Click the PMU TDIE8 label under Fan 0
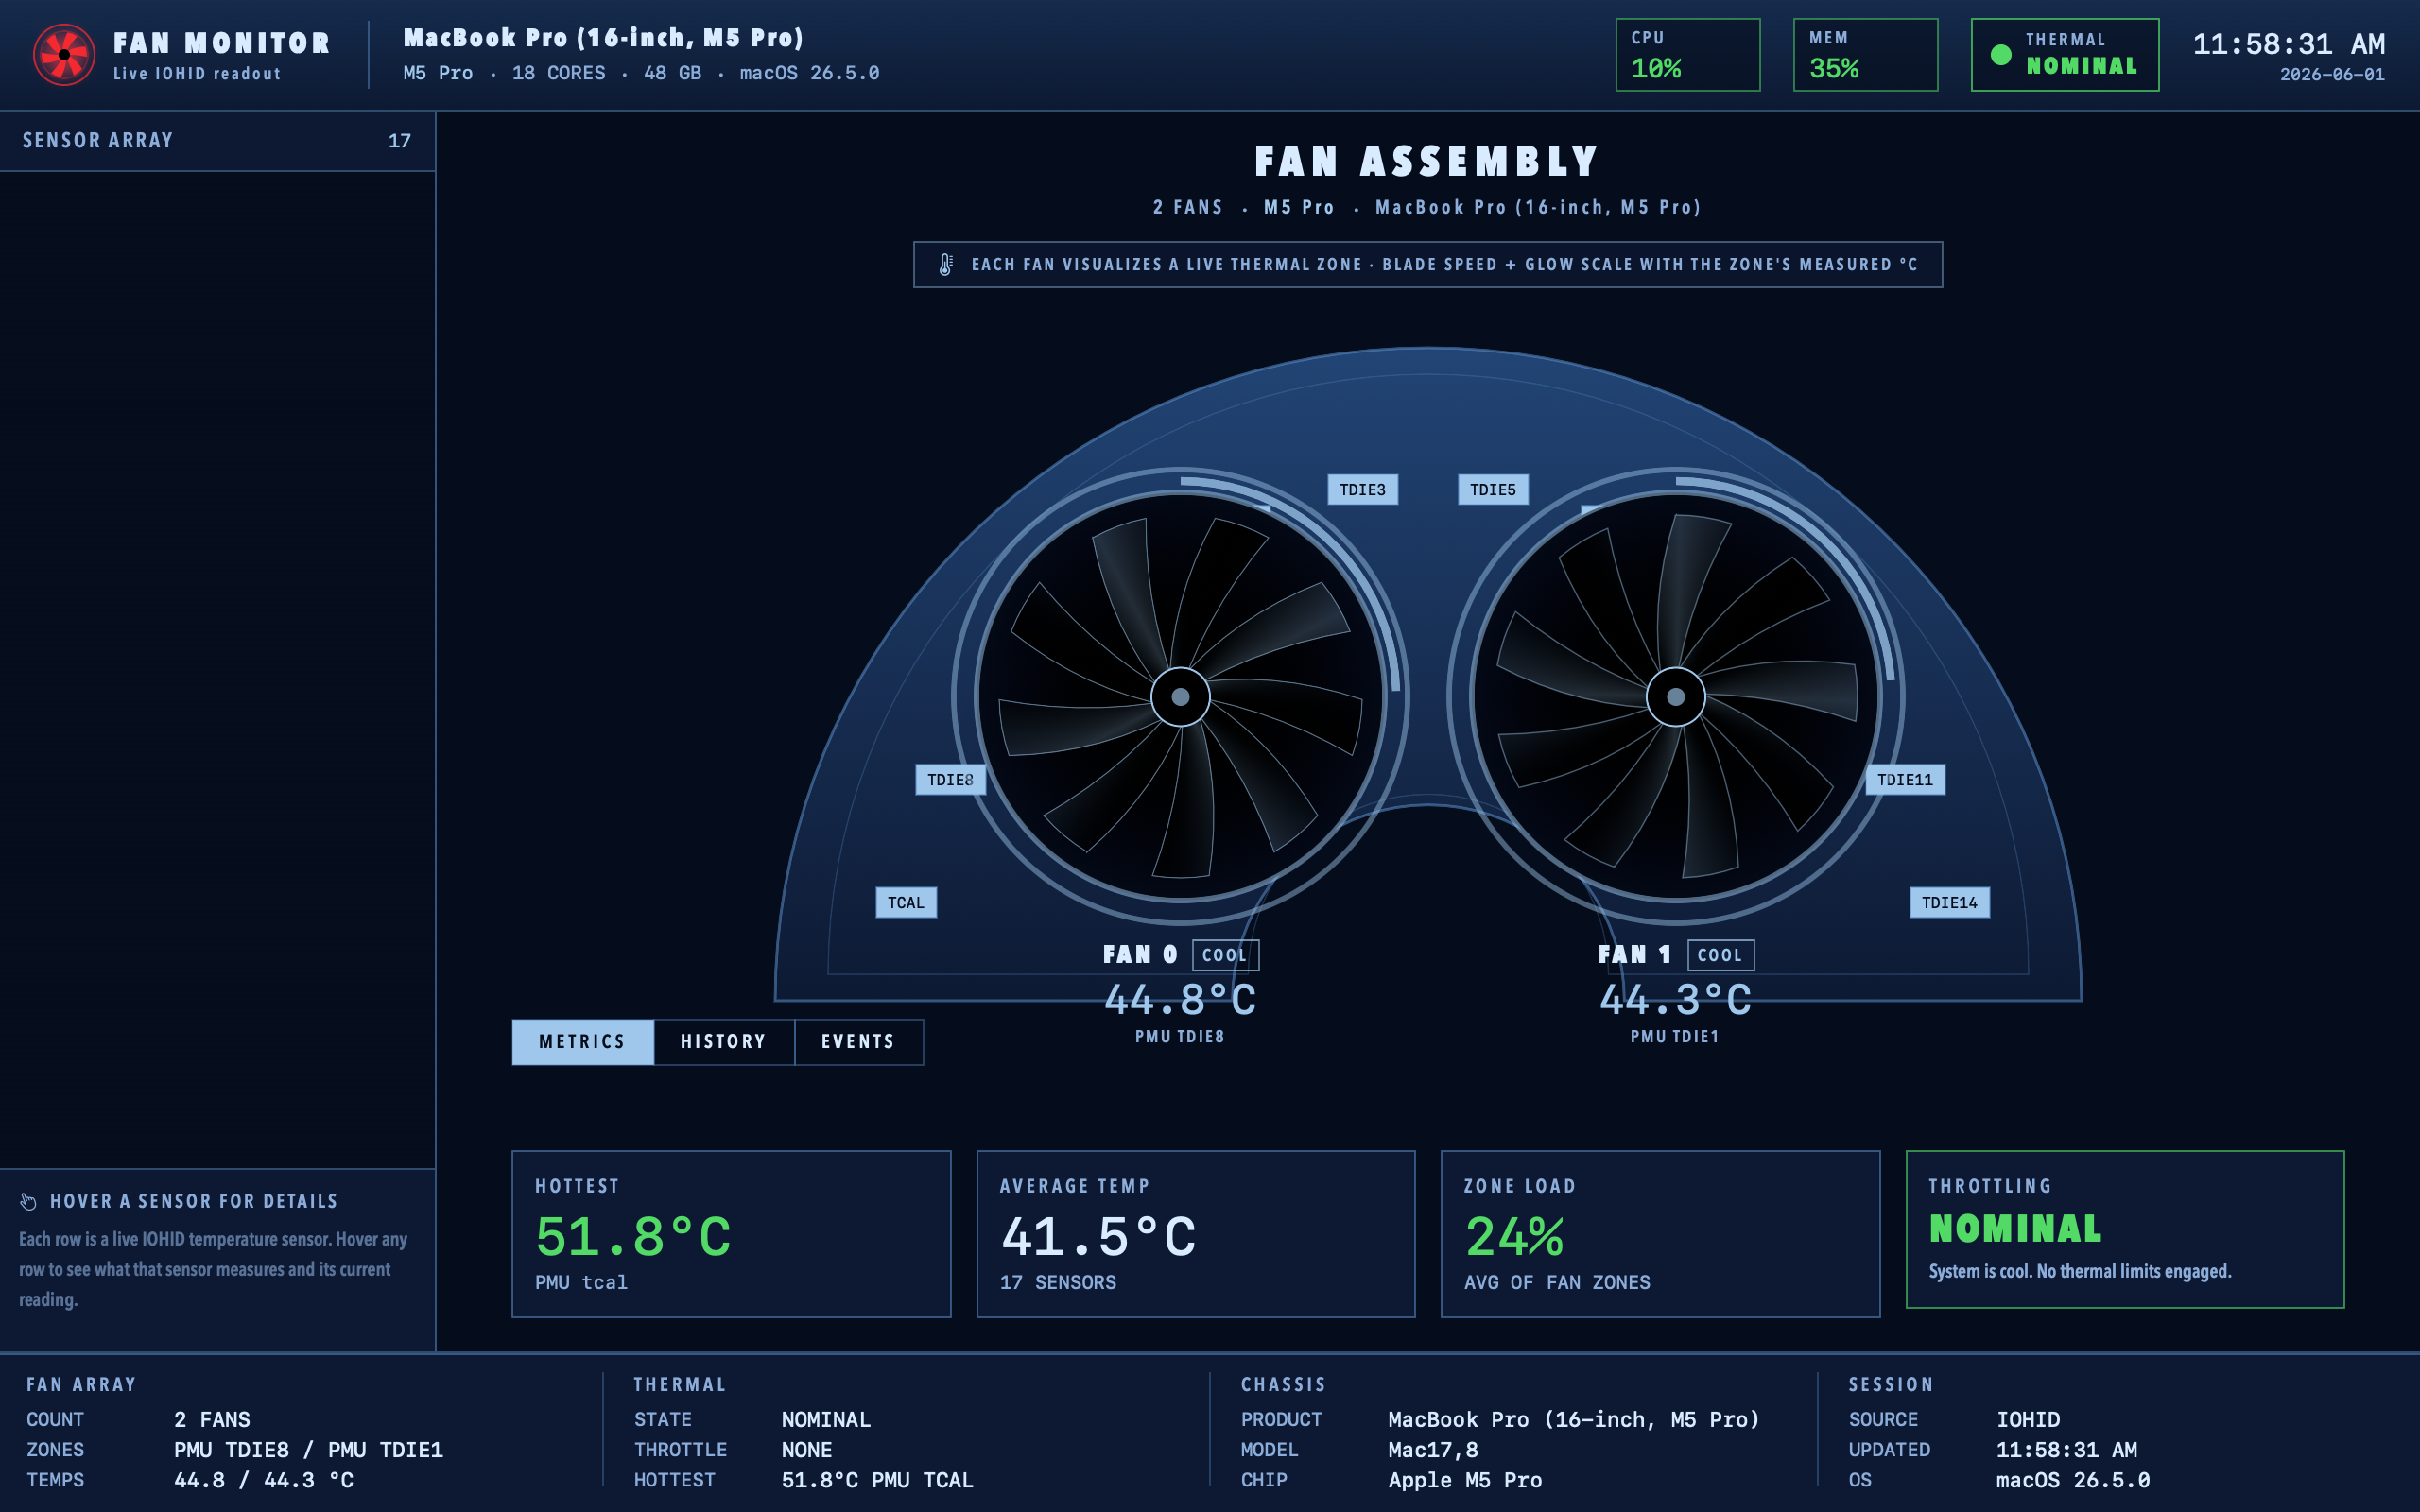Screen dimensions: 2420x1512 pyautogui.click(x=1180, y=1037)
